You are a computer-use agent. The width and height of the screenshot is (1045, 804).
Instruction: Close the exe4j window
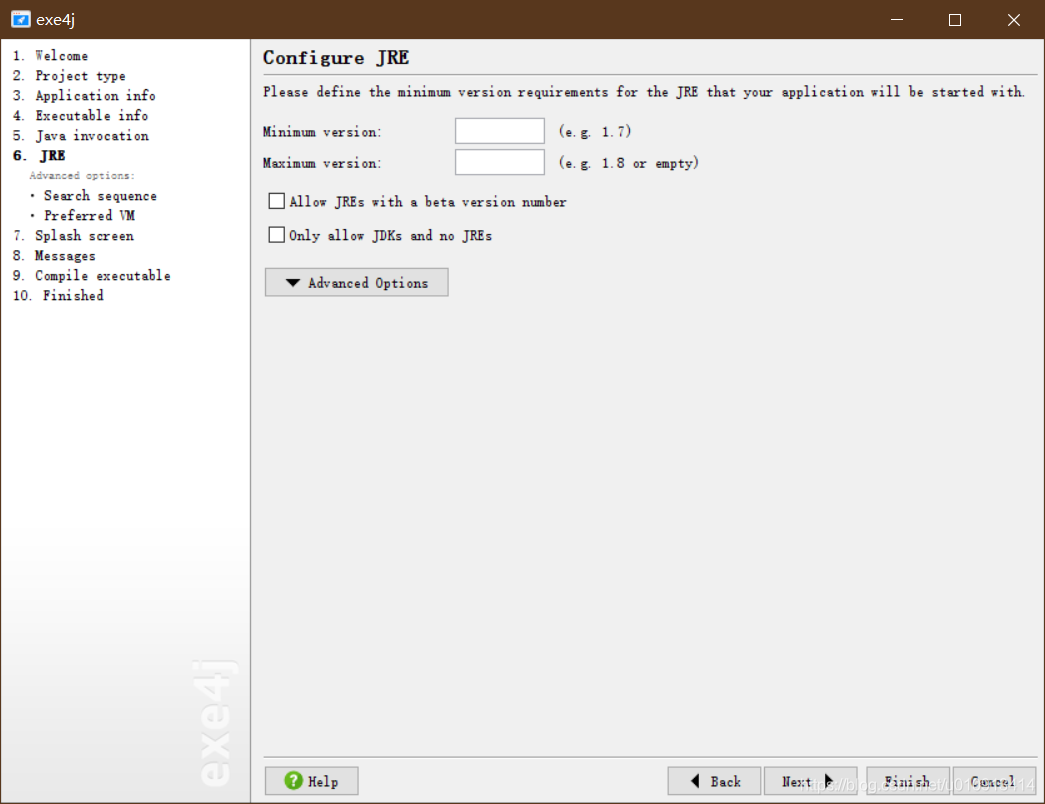(1014, 20)
